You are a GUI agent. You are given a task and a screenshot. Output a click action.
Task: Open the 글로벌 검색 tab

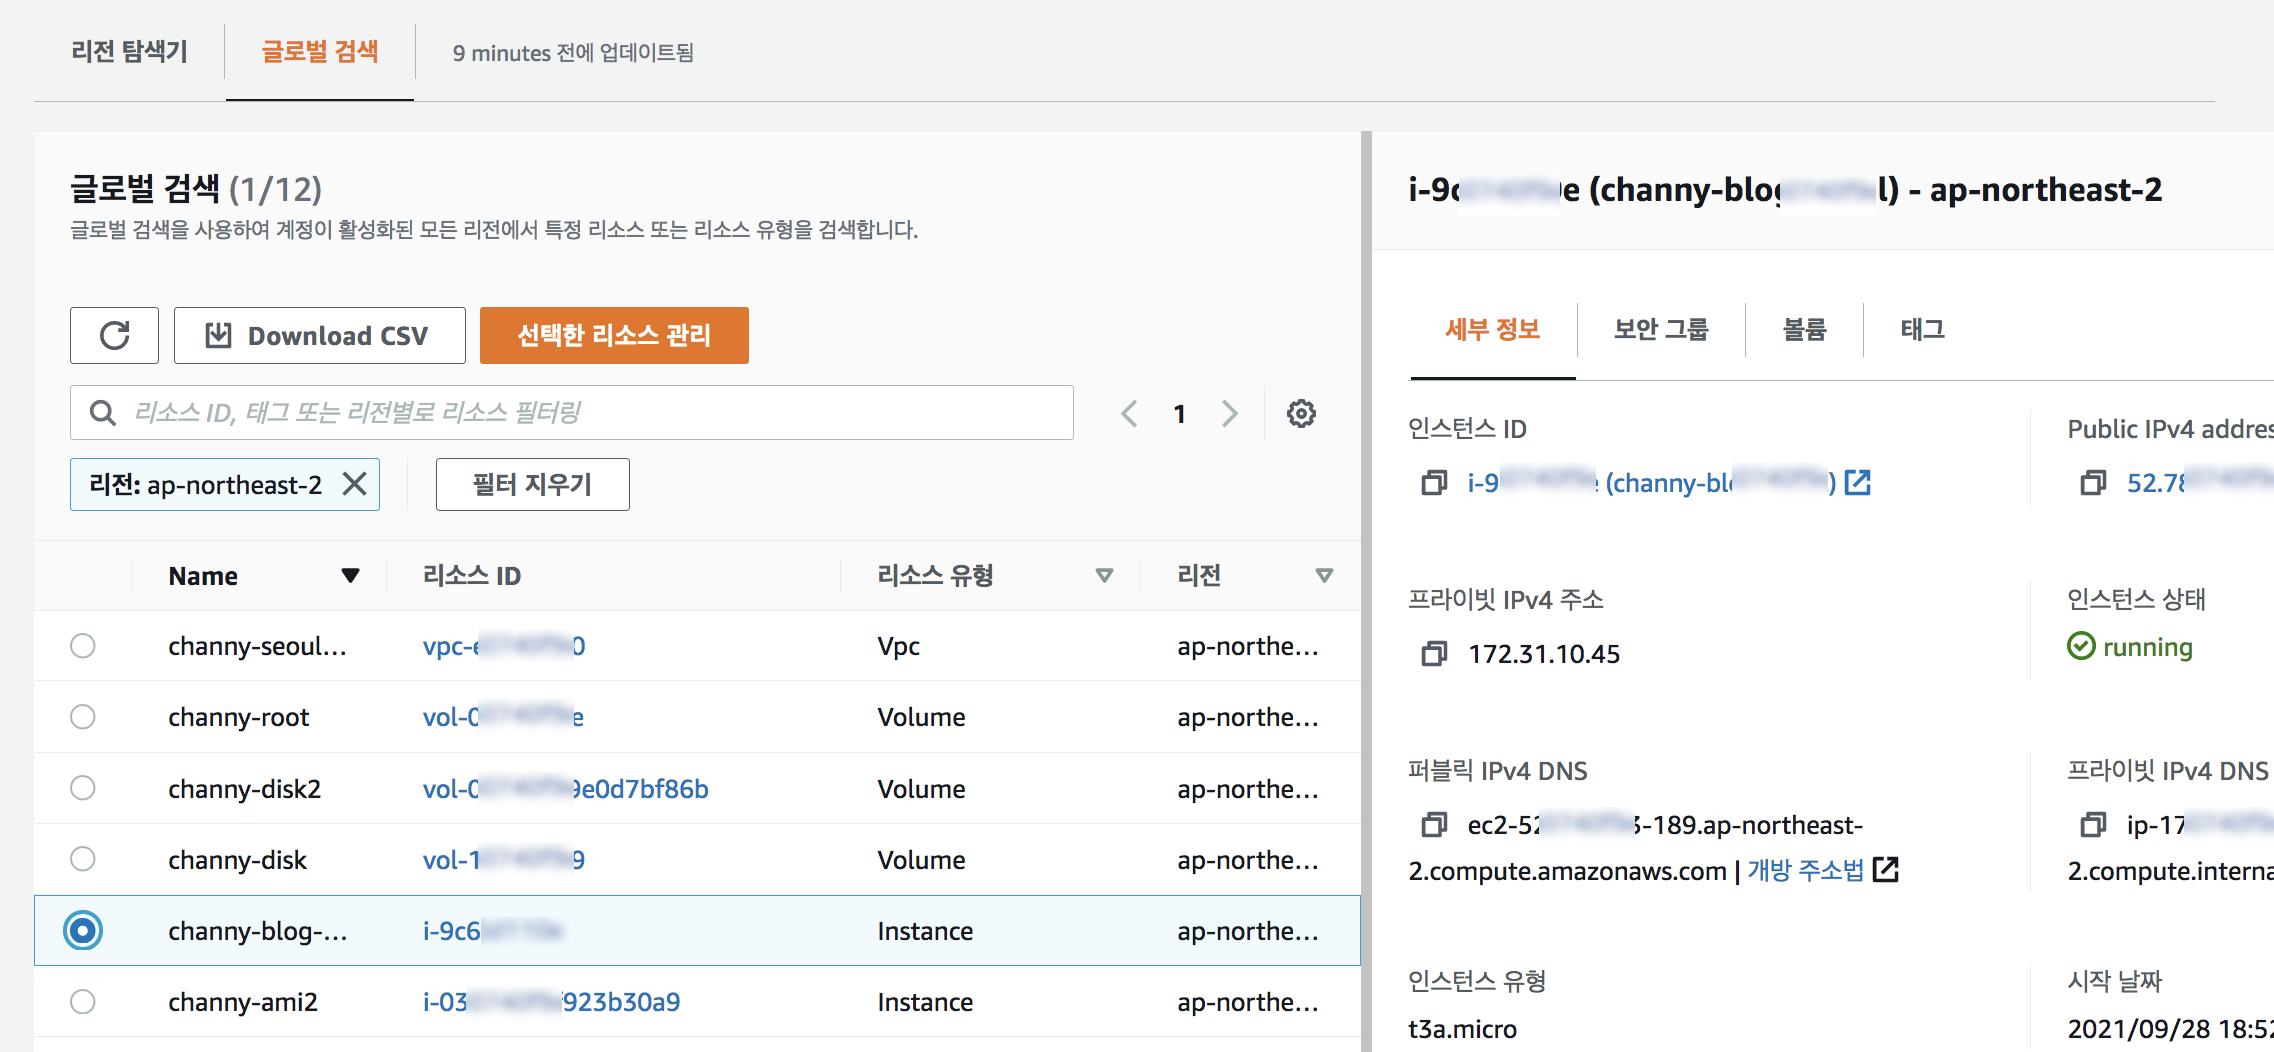(320, 52)
